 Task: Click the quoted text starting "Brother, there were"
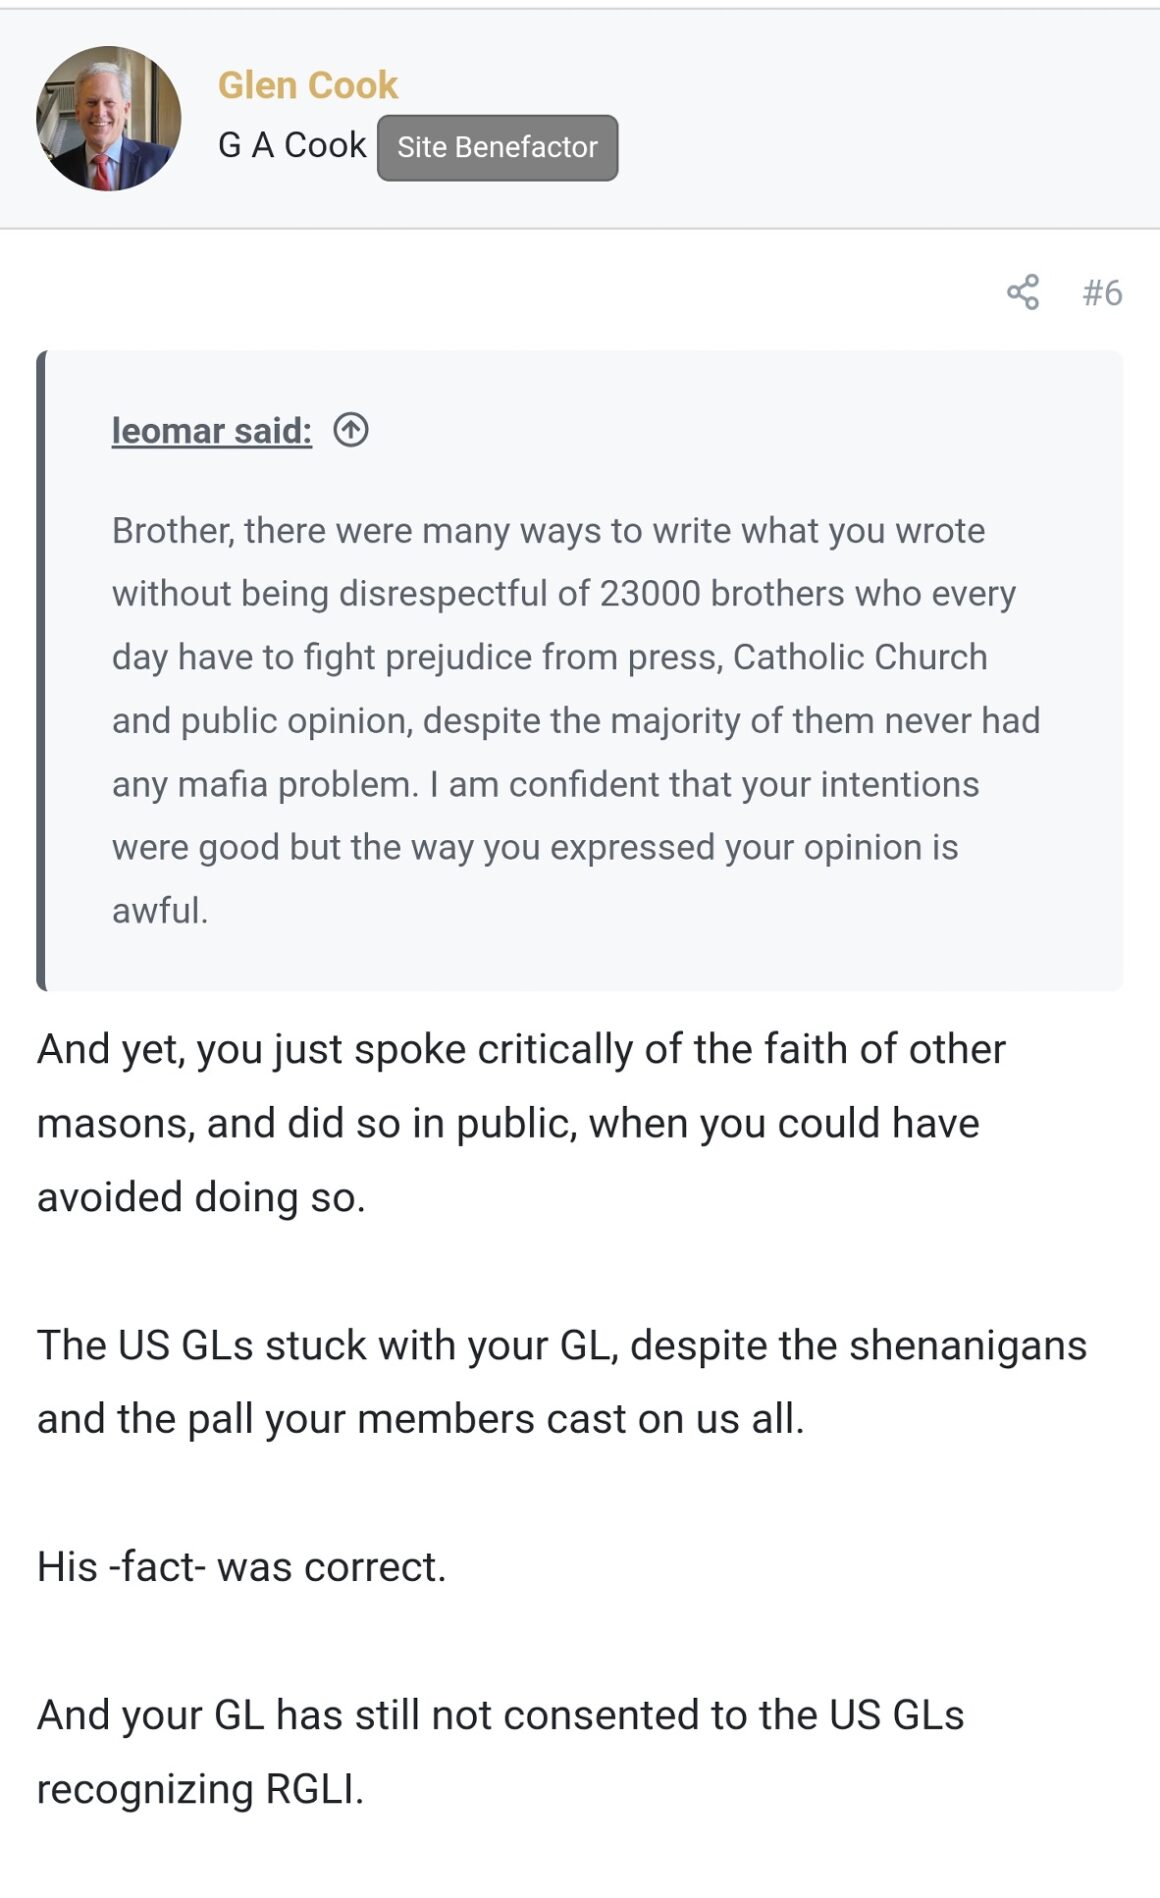548,530
